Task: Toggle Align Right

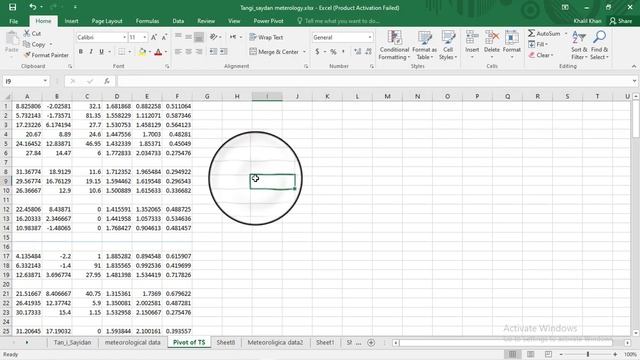Action: (199, 52)
